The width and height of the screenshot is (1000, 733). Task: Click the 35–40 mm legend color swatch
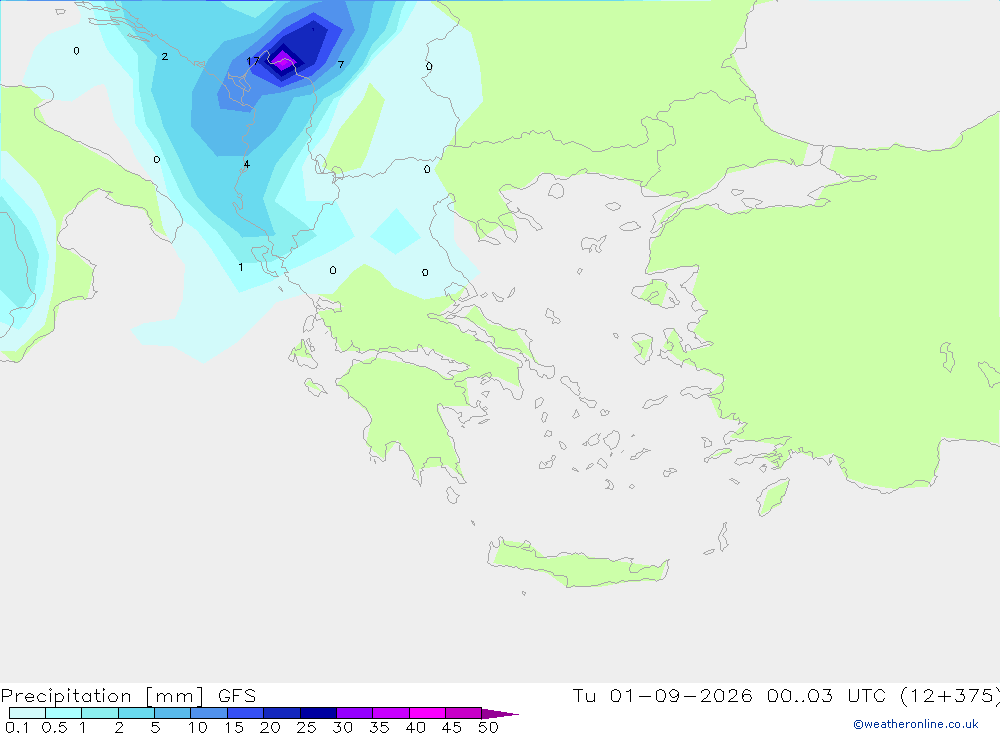391,713
